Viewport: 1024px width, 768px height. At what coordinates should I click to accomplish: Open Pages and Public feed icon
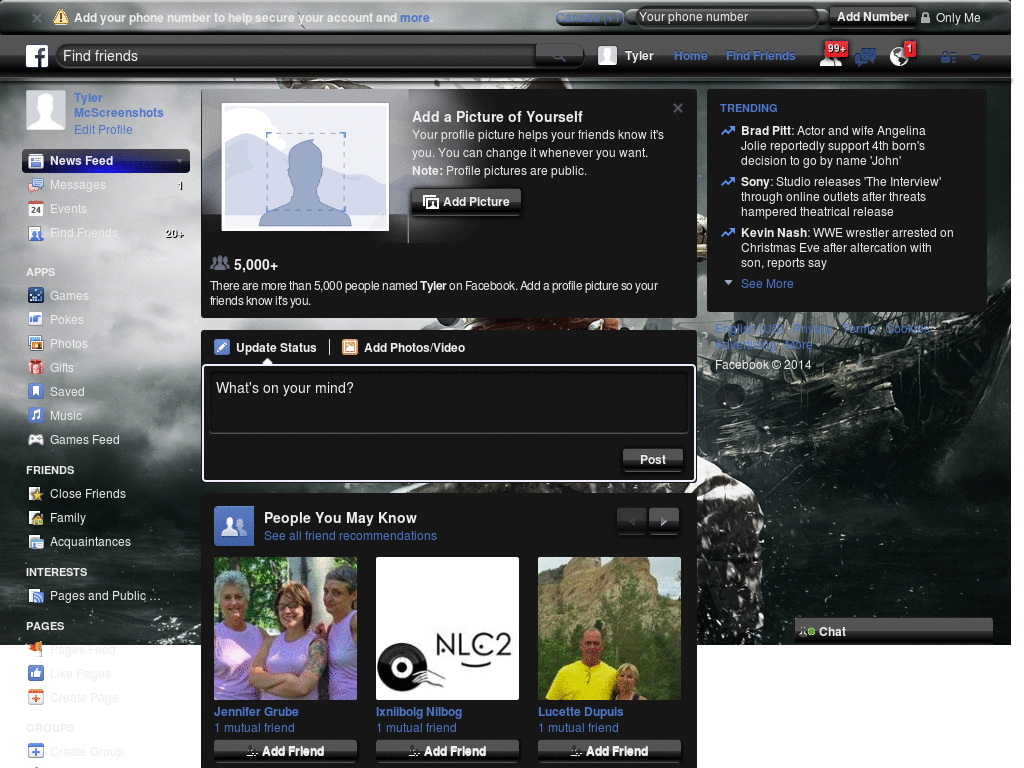coord(36,596)
